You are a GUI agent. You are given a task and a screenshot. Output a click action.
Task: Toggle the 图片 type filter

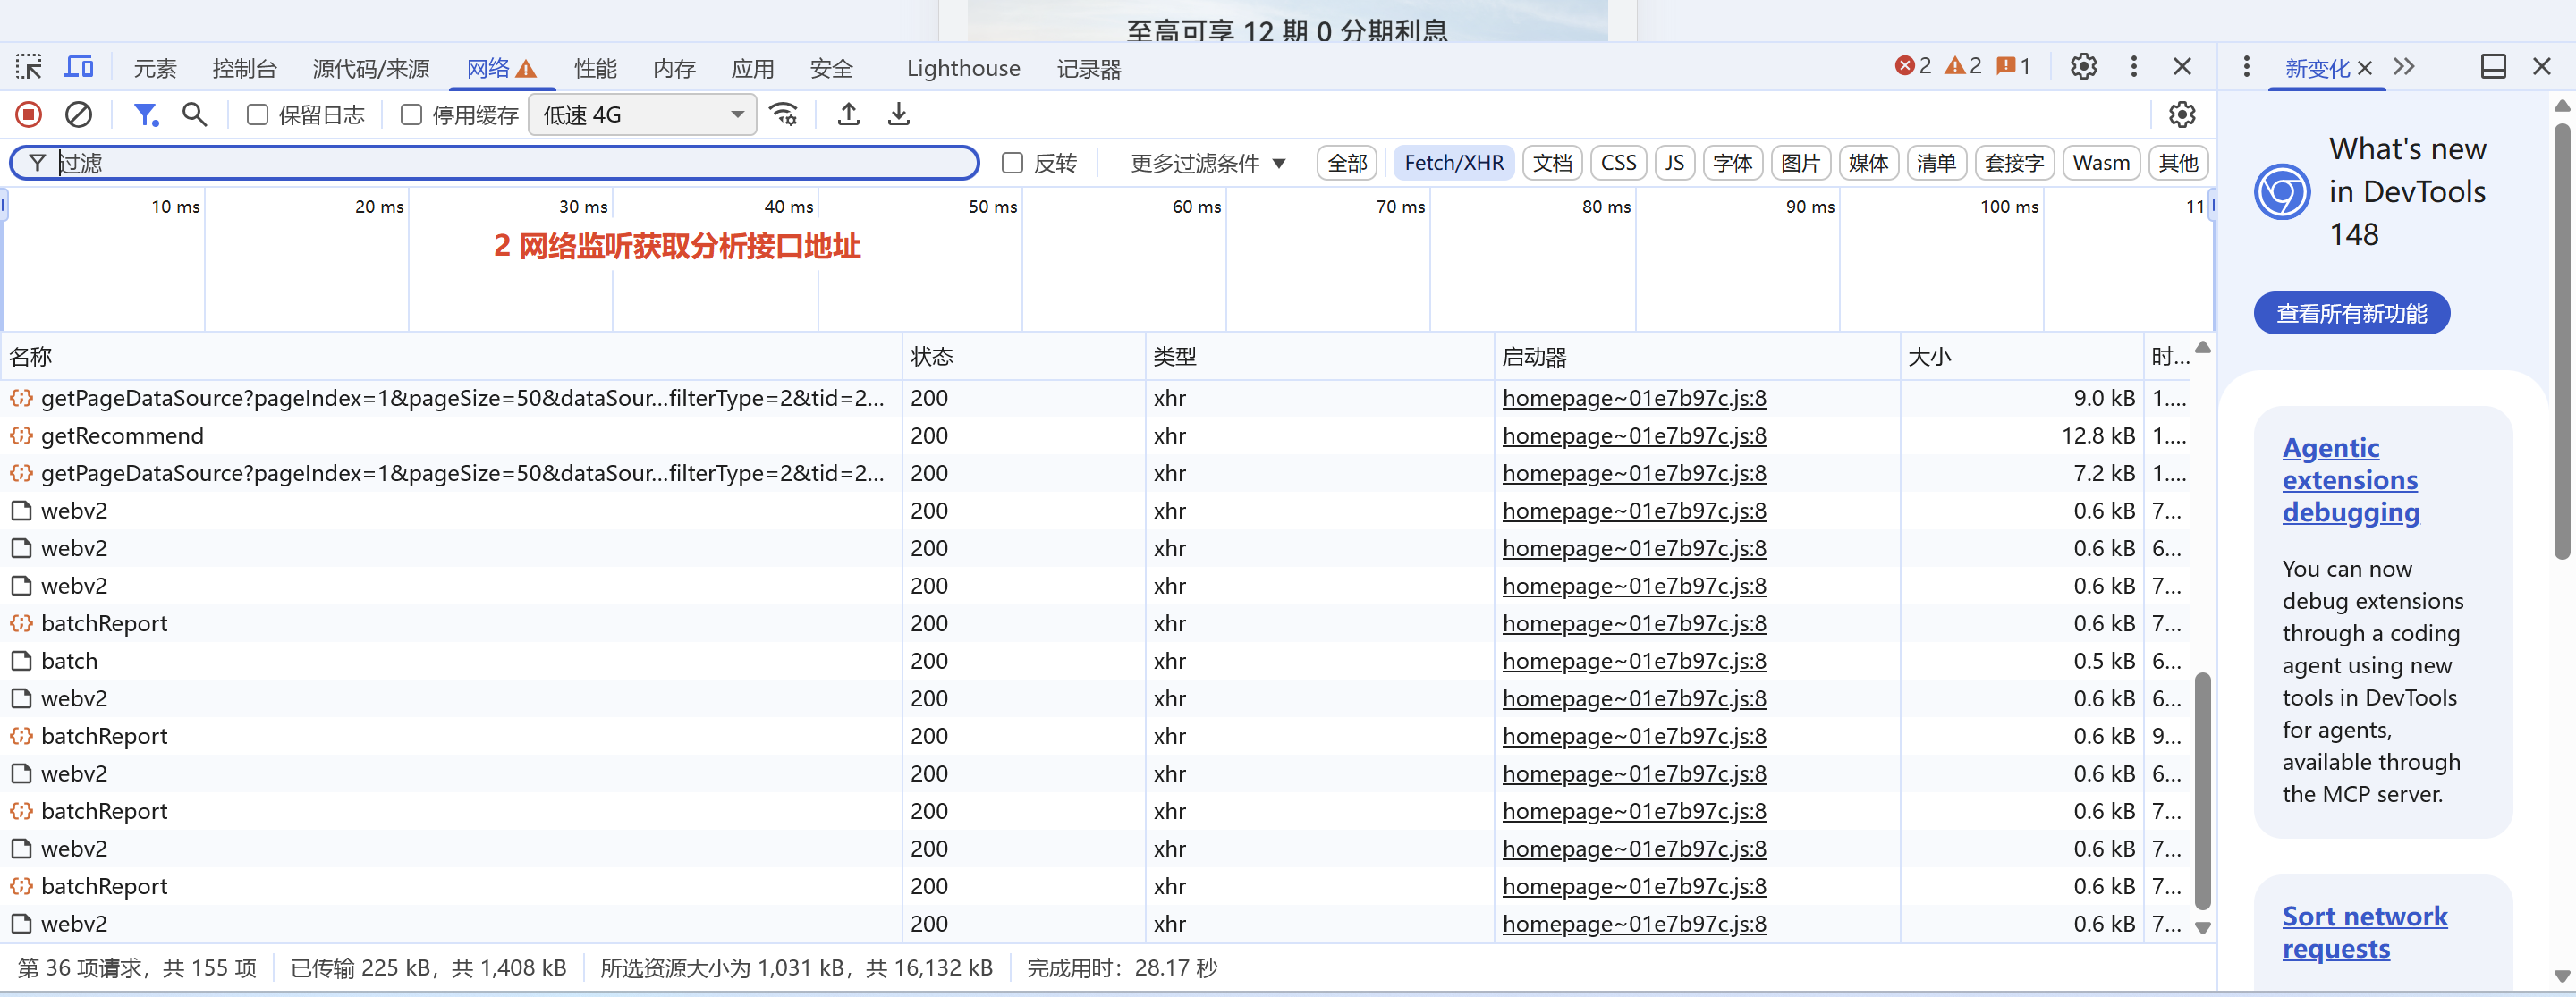1801,163
